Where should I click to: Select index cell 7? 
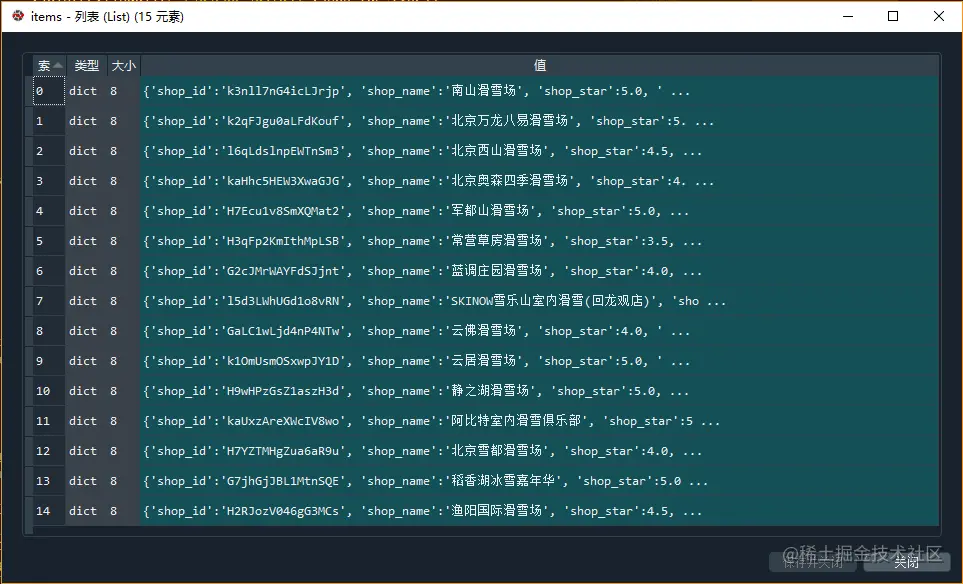pos(49,301)
